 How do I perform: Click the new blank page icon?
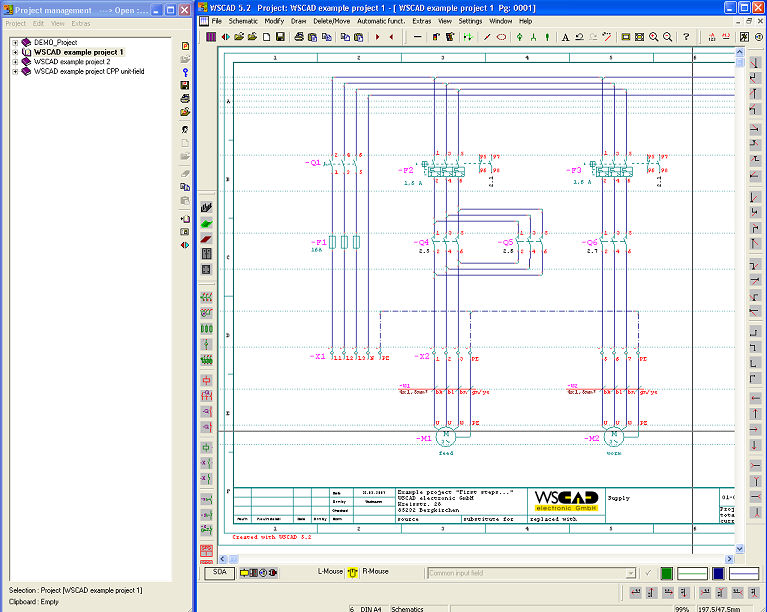point(267,37)
